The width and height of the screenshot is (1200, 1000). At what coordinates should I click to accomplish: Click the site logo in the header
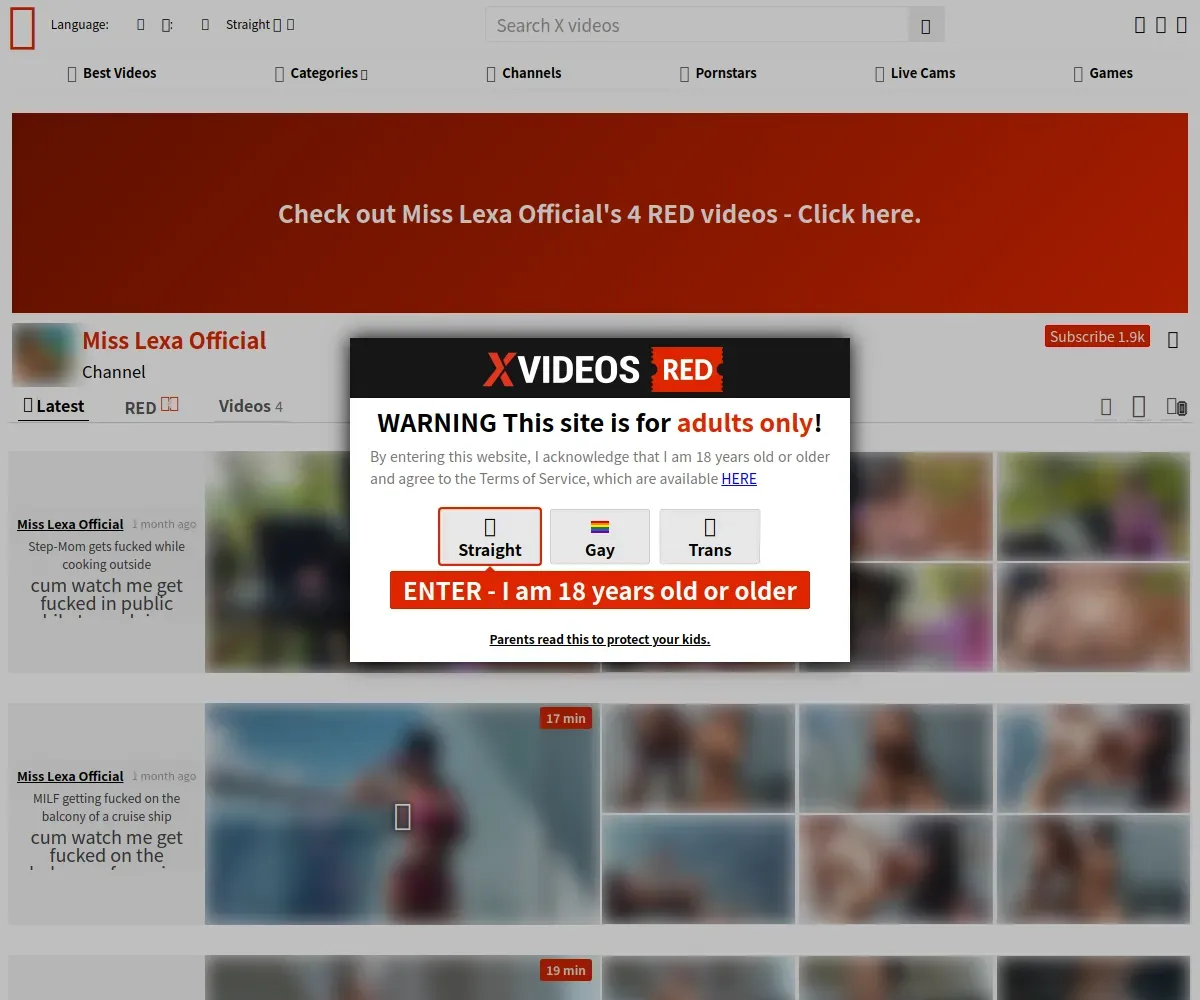tap(22, 27)
